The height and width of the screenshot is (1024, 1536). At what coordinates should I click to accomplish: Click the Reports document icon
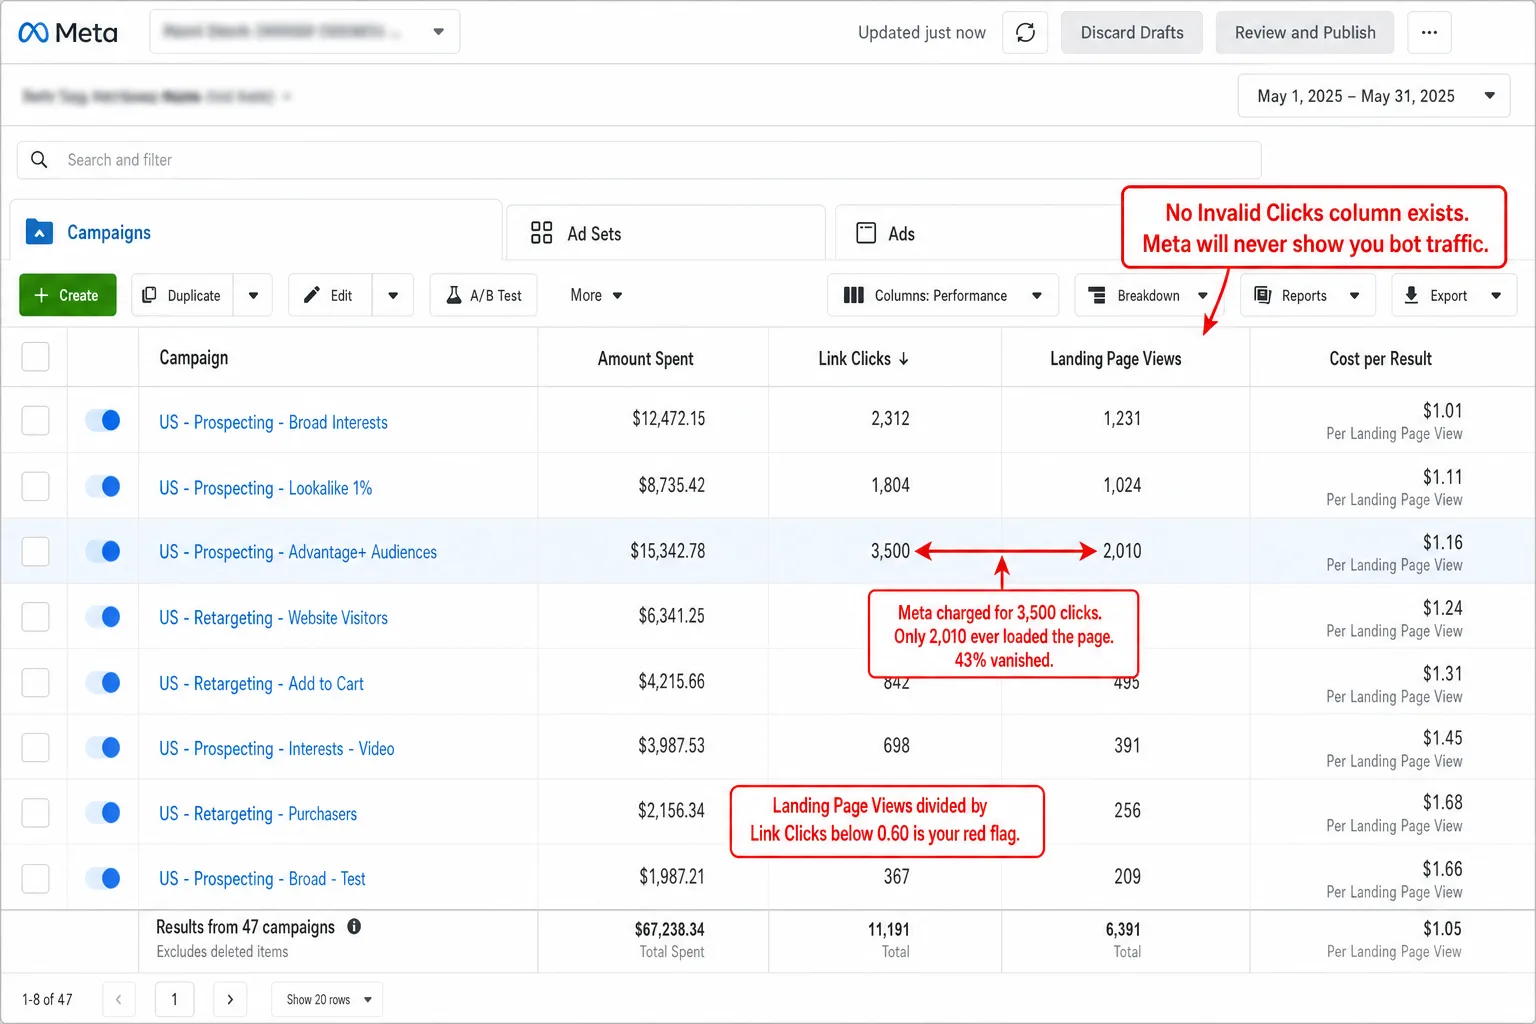[1262, 295]
